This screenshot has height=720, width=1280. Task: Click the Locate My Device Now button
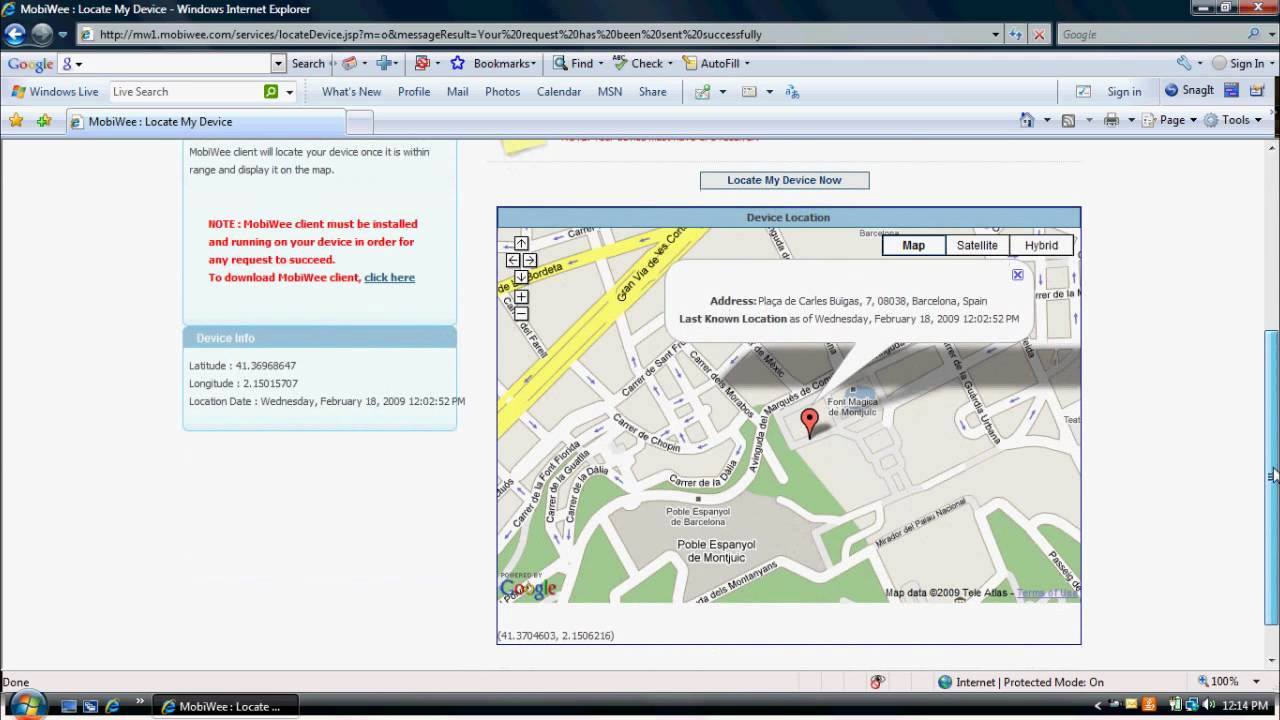(785, 180)
